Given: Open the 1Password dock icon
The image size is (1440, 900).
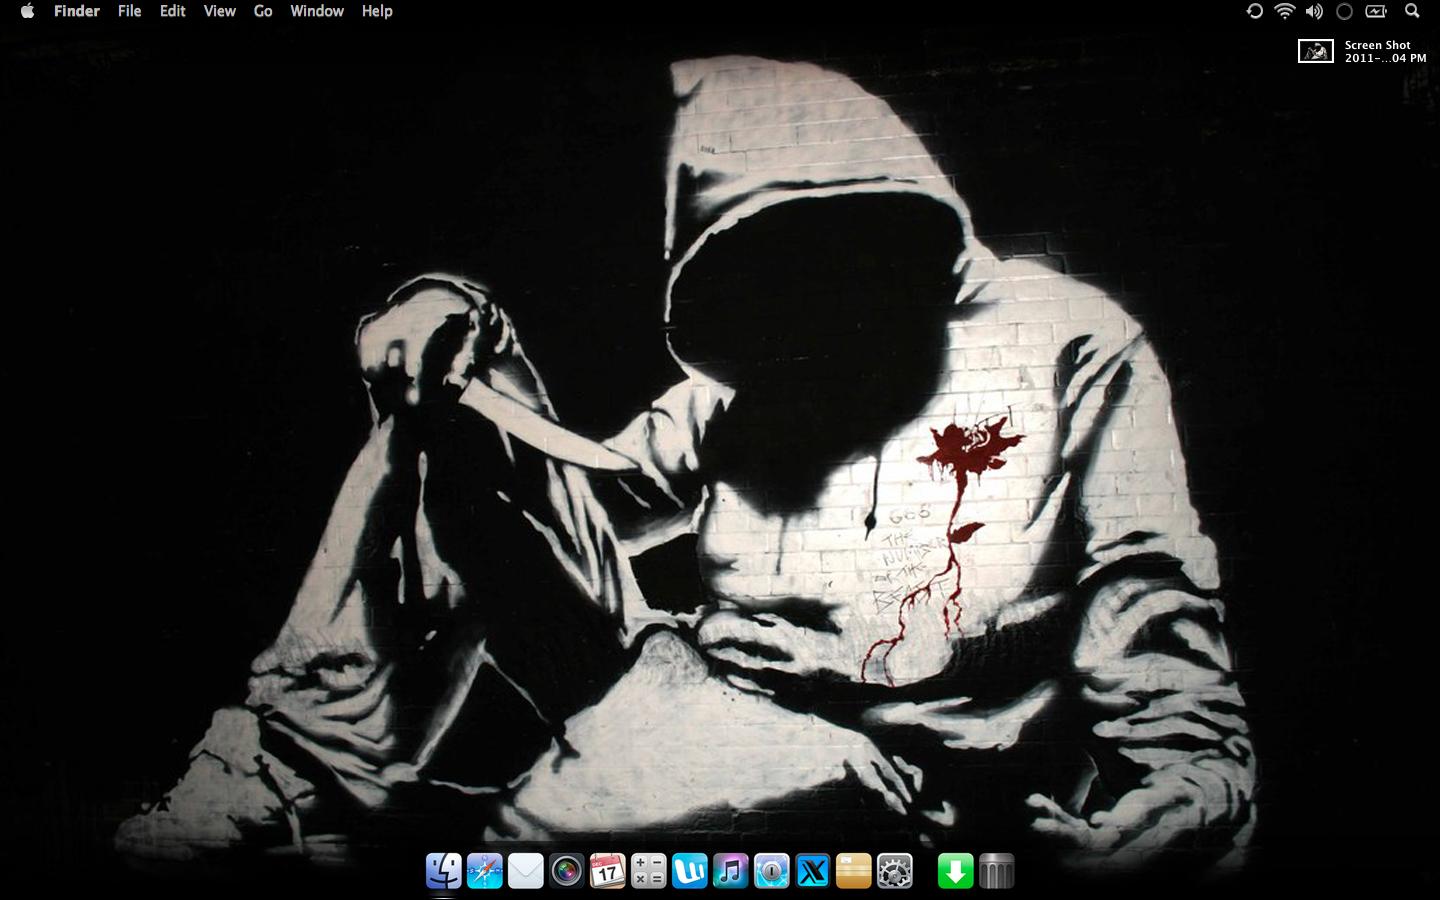Looking at the screenshot, I should pos(772,871).
